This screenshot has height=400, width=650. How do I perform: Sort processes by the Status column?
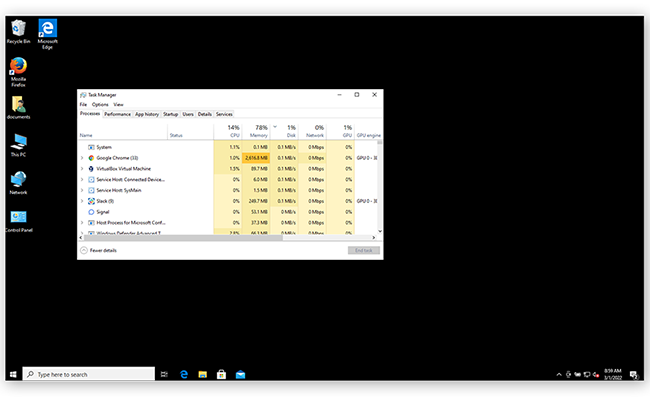click(190, 131)
